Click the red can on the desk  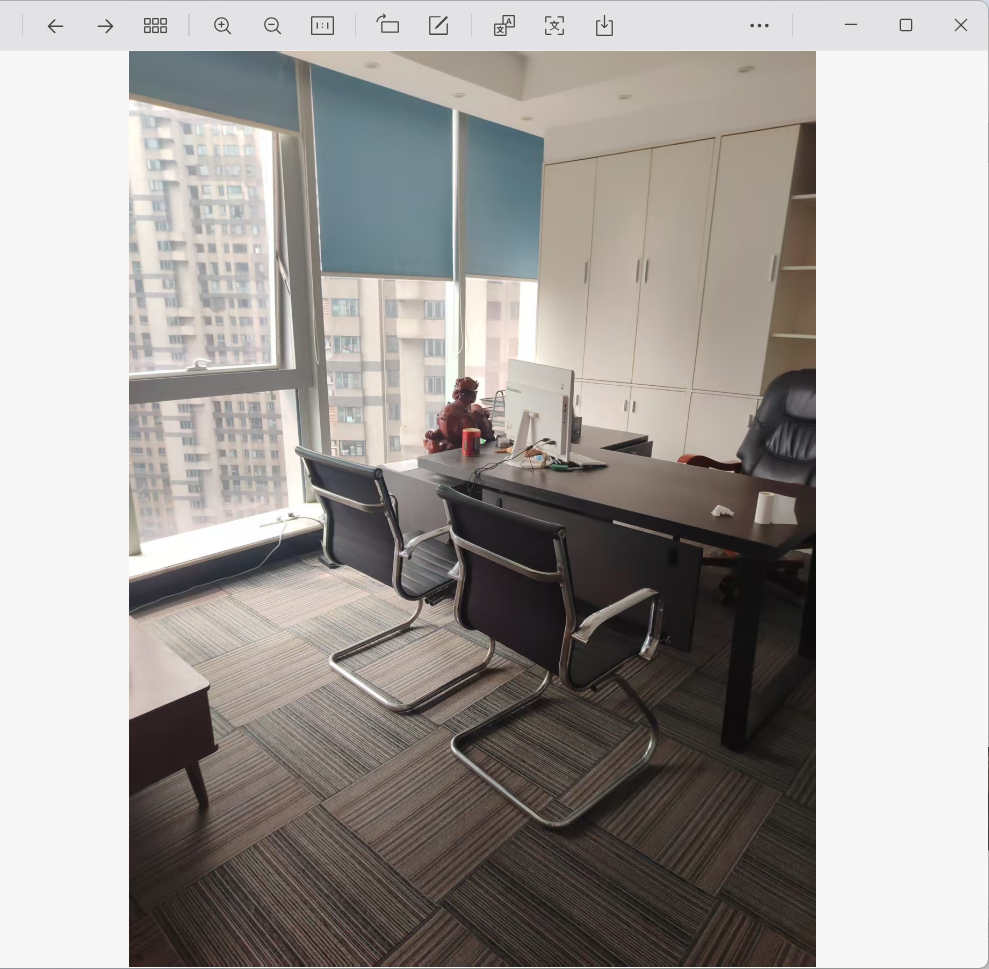click(x=471, y=442)
